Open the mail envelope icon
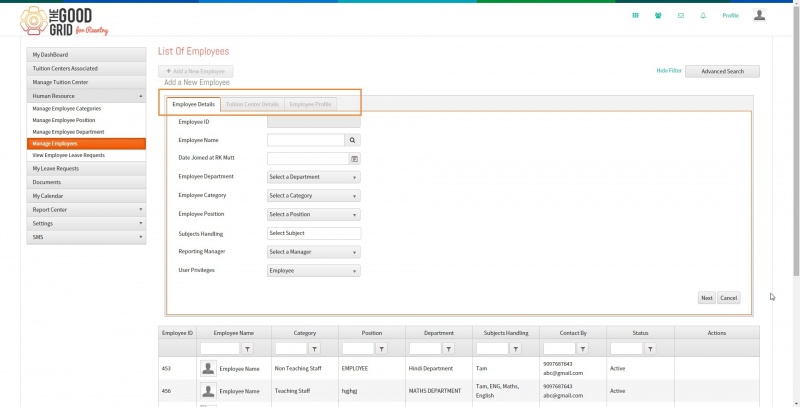Screen dimensions: 800x407 point(681,15)
